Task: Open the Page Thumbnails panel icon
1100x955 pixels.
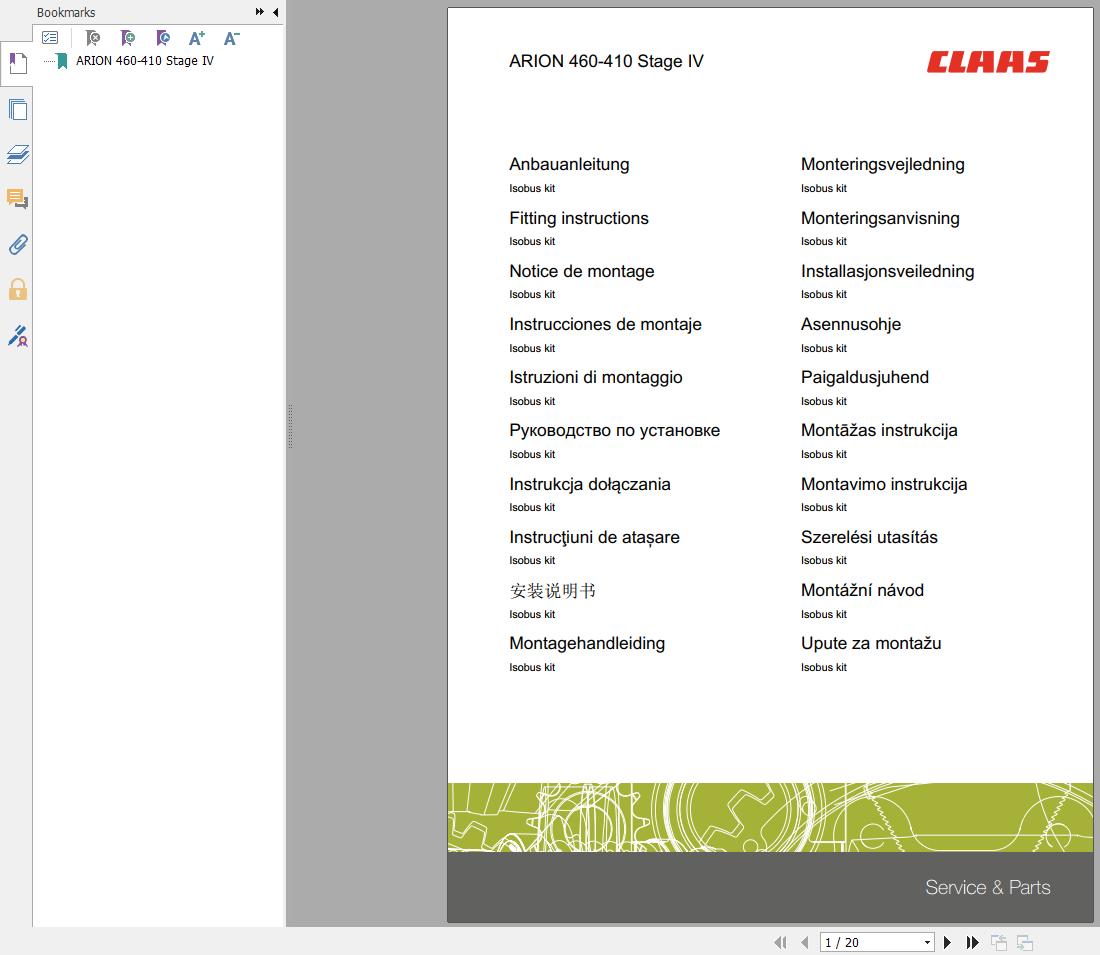Action: (x=18, y=109)
